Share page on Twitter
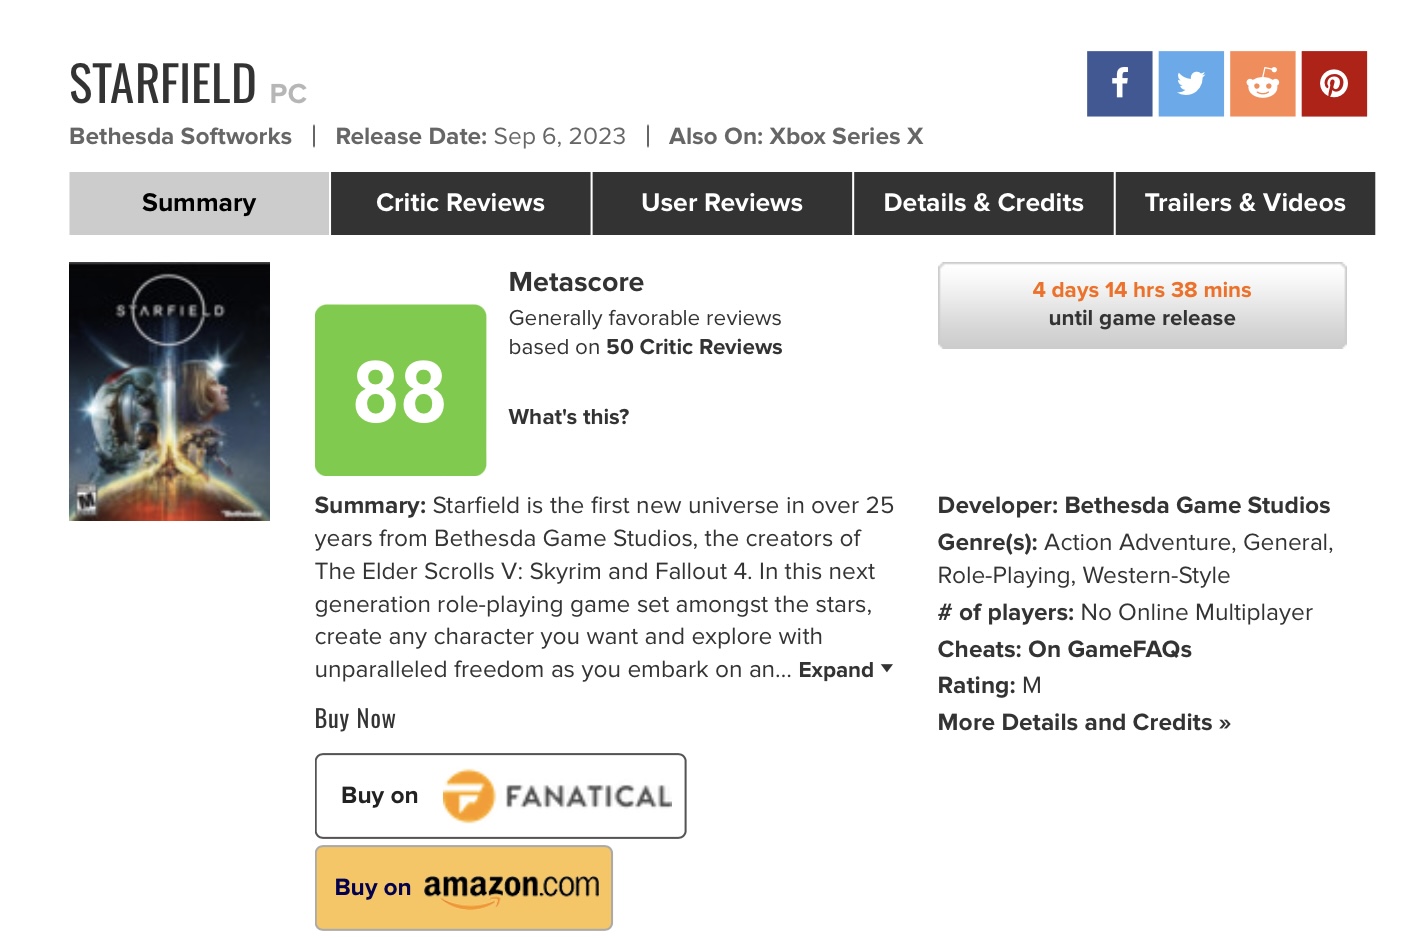1416x938 pixels. [1191, 84]
